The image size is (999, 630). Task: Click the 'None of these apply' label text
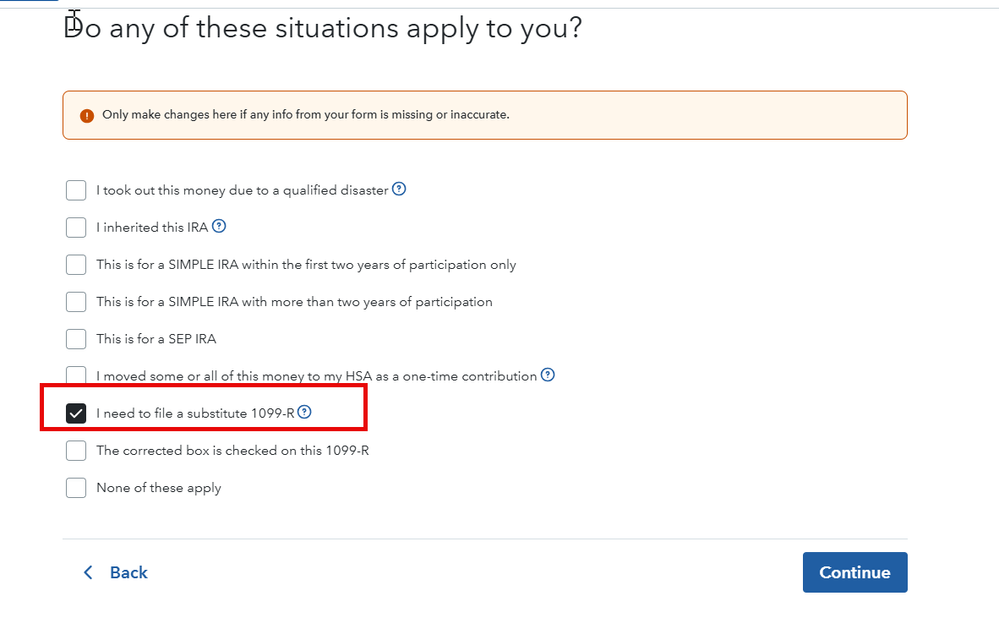click(x=158, y=488)
